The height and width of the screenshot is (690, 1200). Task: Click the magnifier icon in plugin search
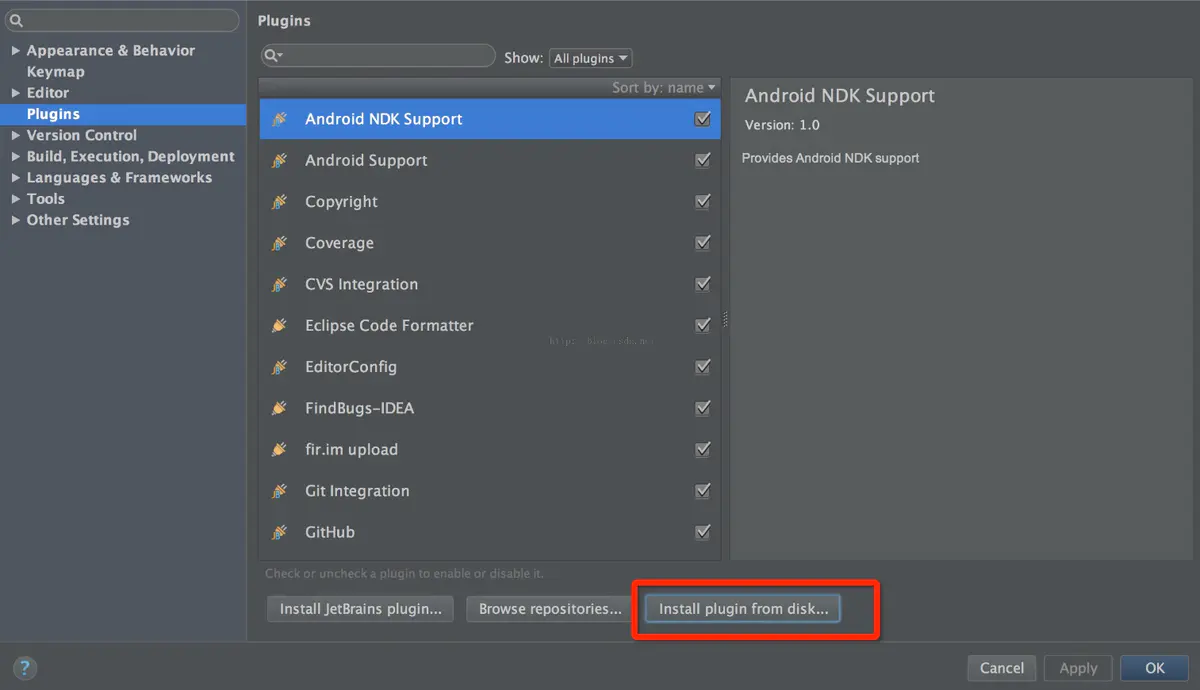273,55
